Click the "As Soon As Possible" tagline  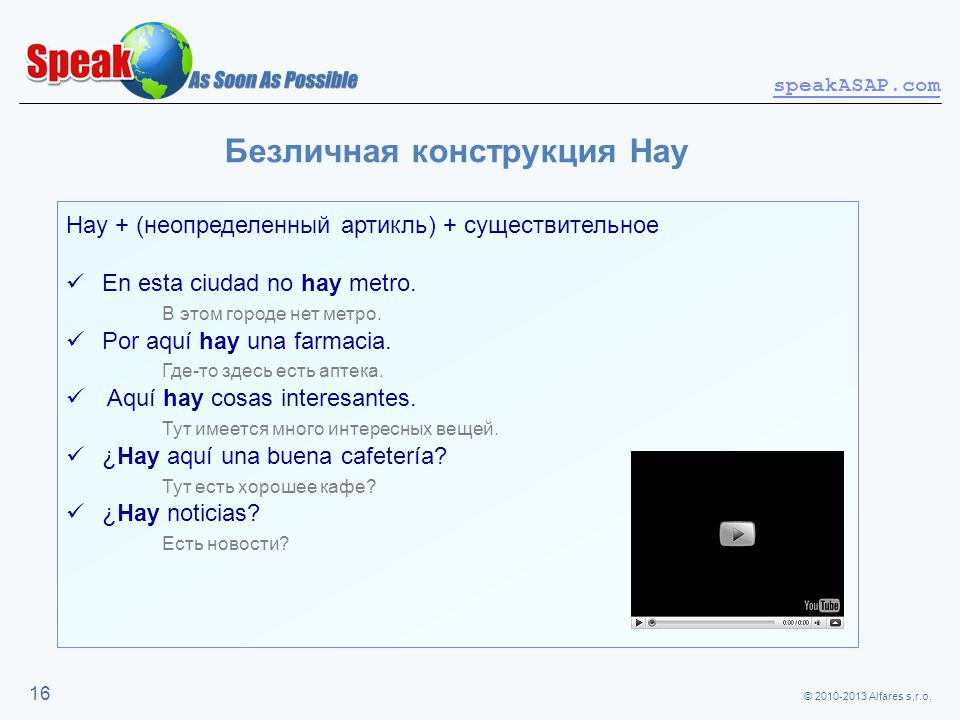click(x=273, y=80)
